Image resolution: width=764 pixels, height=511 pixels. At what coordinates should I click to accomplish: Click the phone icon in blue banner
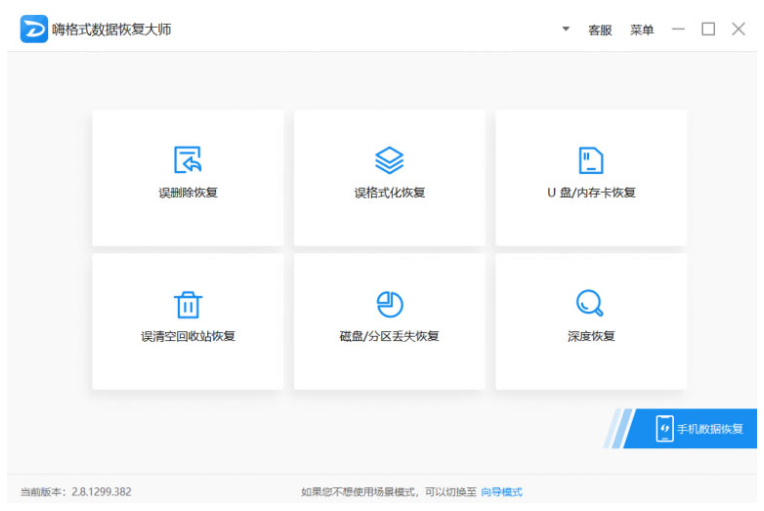[x=665, y=428]
